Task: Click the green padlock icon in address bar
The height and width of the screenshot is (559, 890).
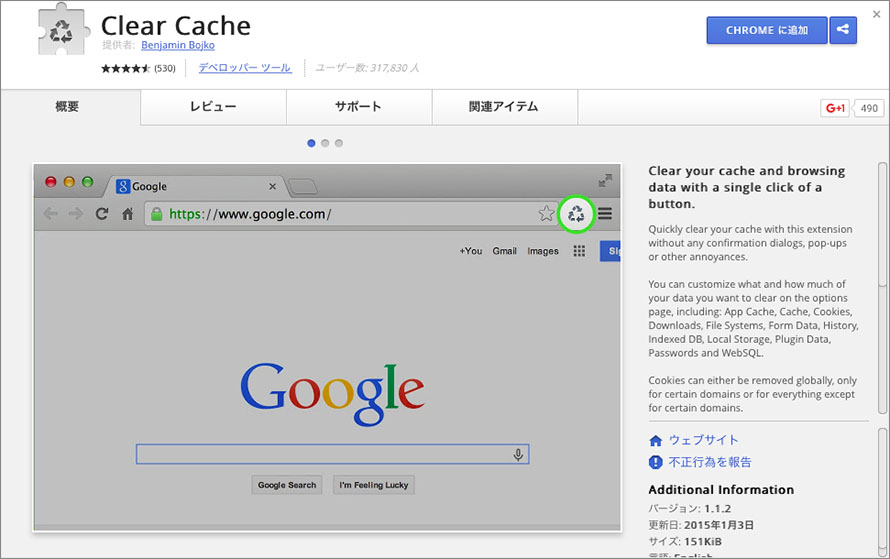Action: coord(156,214)
